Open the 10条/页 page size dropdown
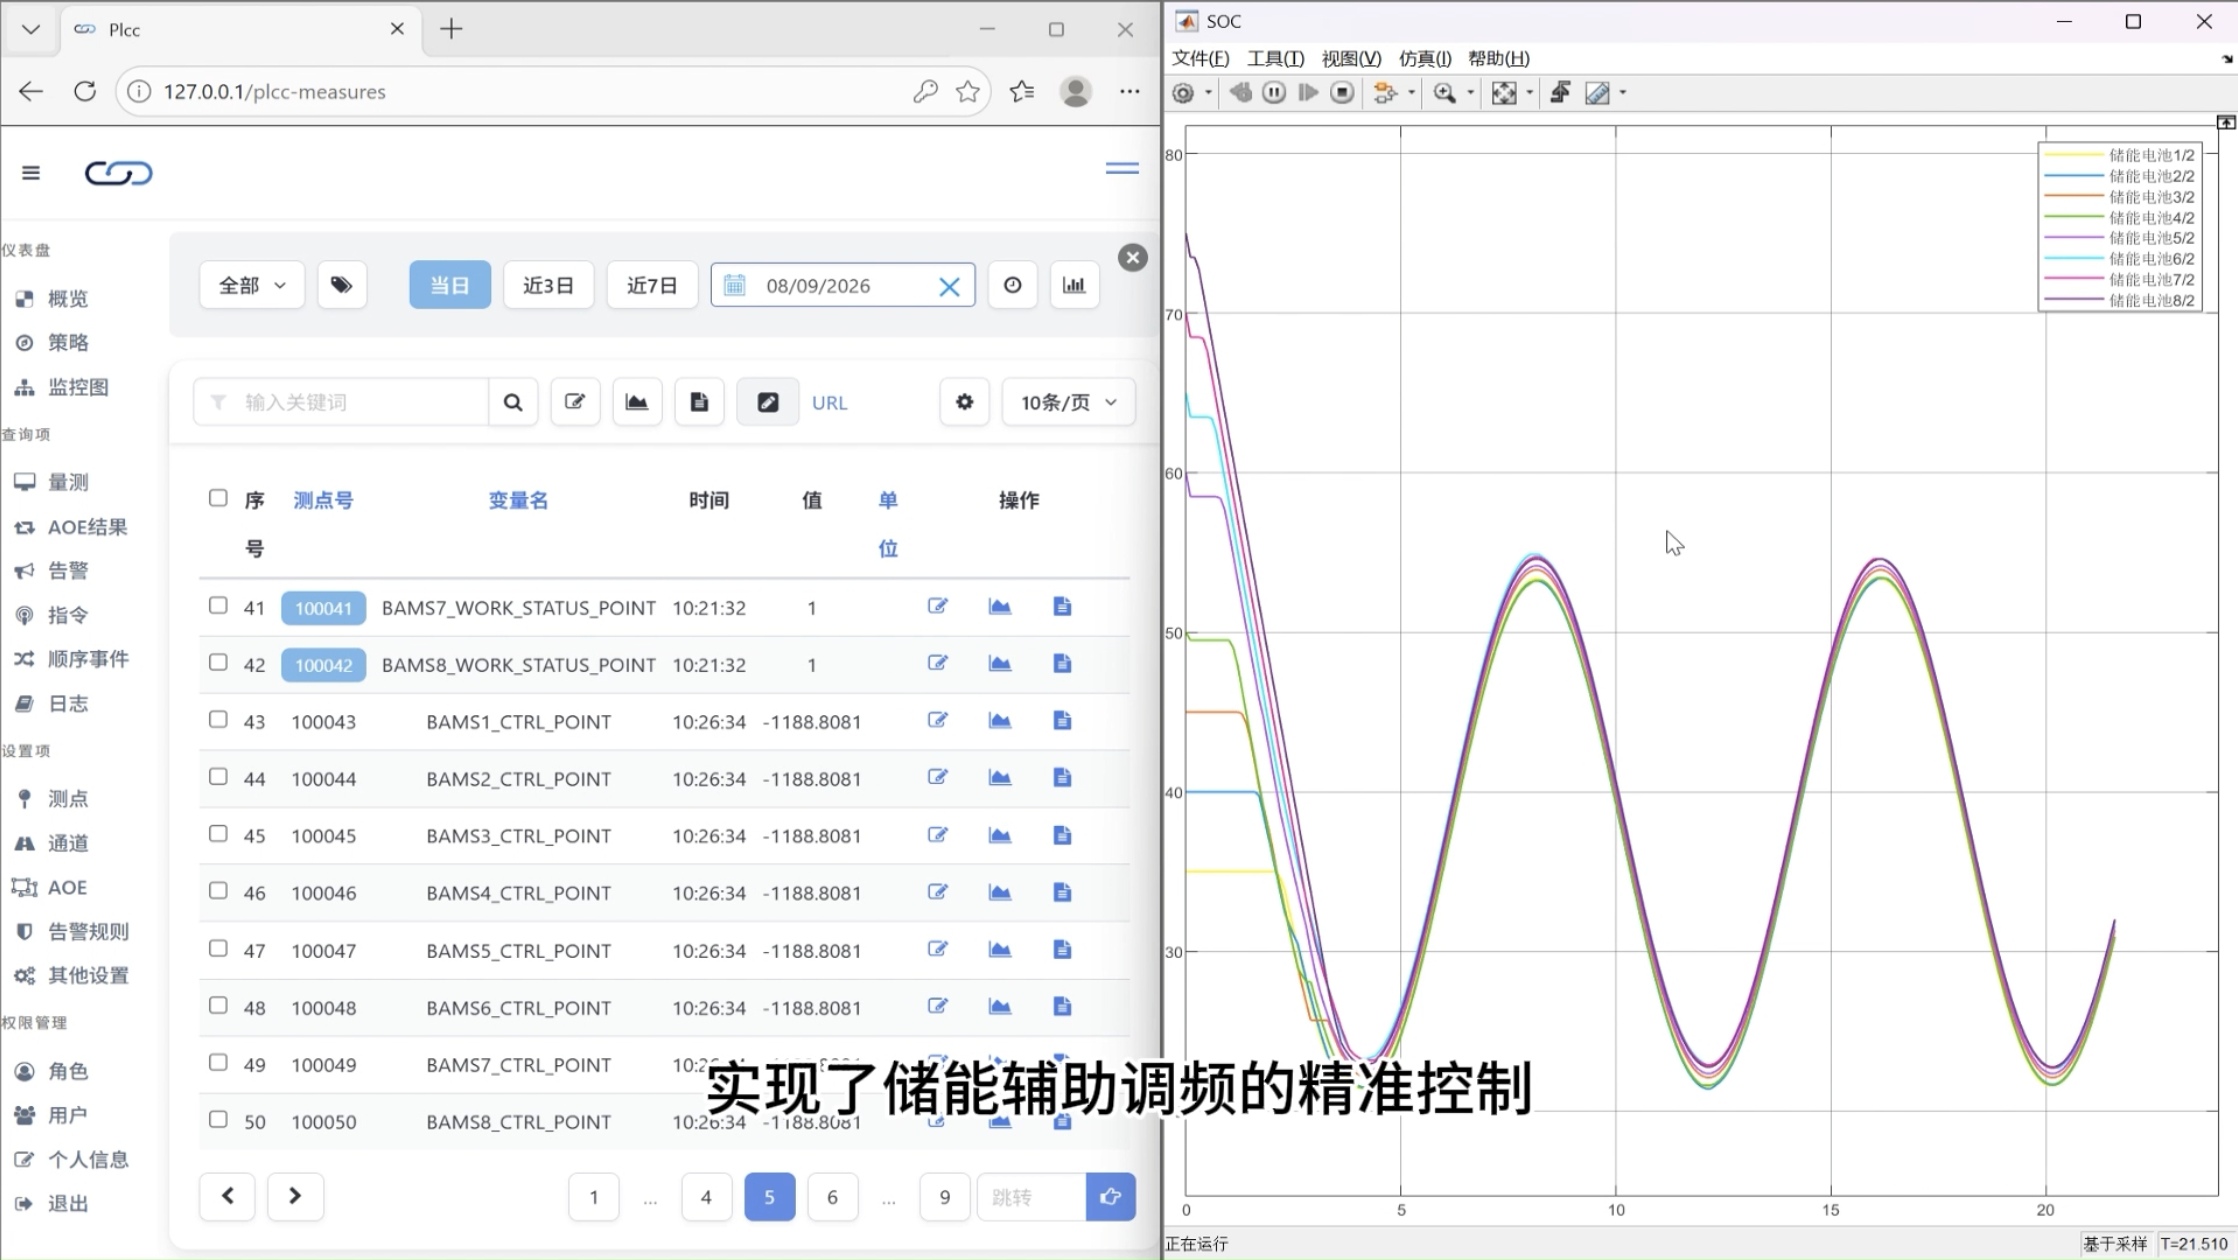 (x=1068, y=402)
